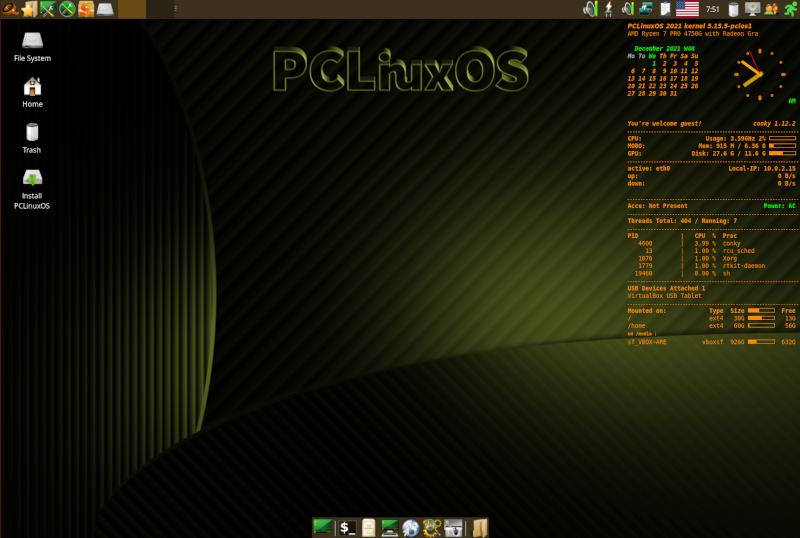The height and width of the screenshot is (538, 800).
Task: Launch the web browser globe icon
Action: pos(411,527)
